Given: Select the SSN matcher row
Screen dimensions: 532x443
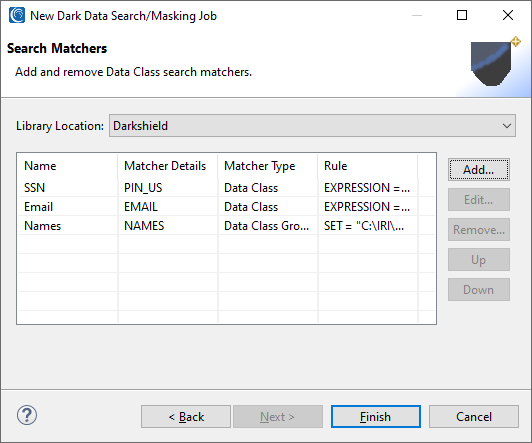Looking at the screenshot, I should [226, 188].
